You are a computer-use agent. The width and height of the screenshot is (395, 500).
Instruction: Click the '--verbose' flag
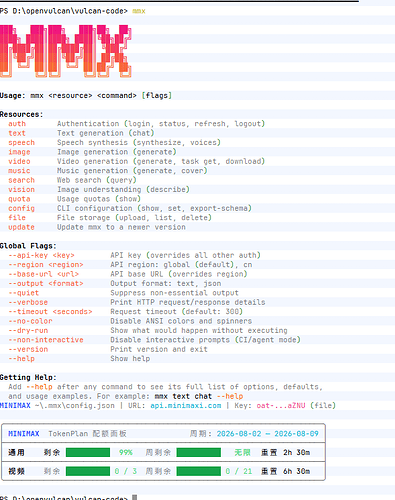(28, 302)
